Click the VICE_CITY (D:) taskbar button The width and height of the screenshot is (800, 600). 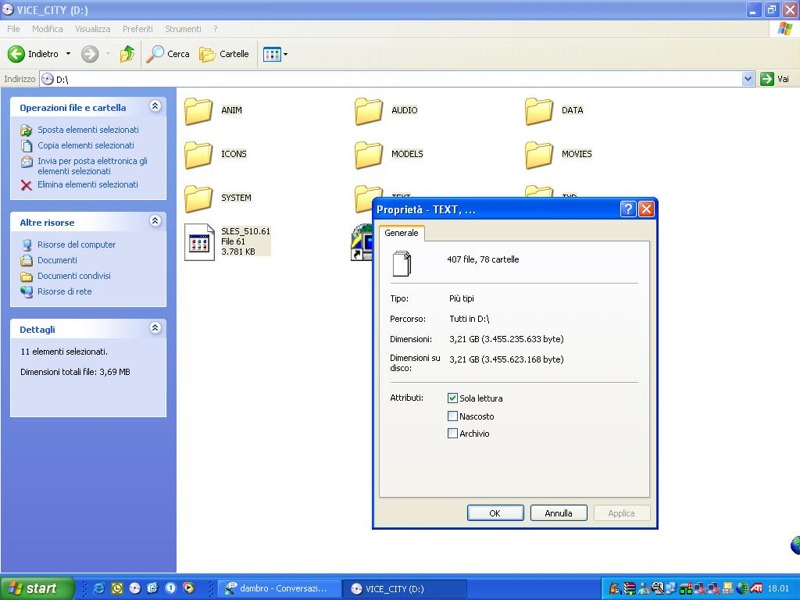(403, 588)
